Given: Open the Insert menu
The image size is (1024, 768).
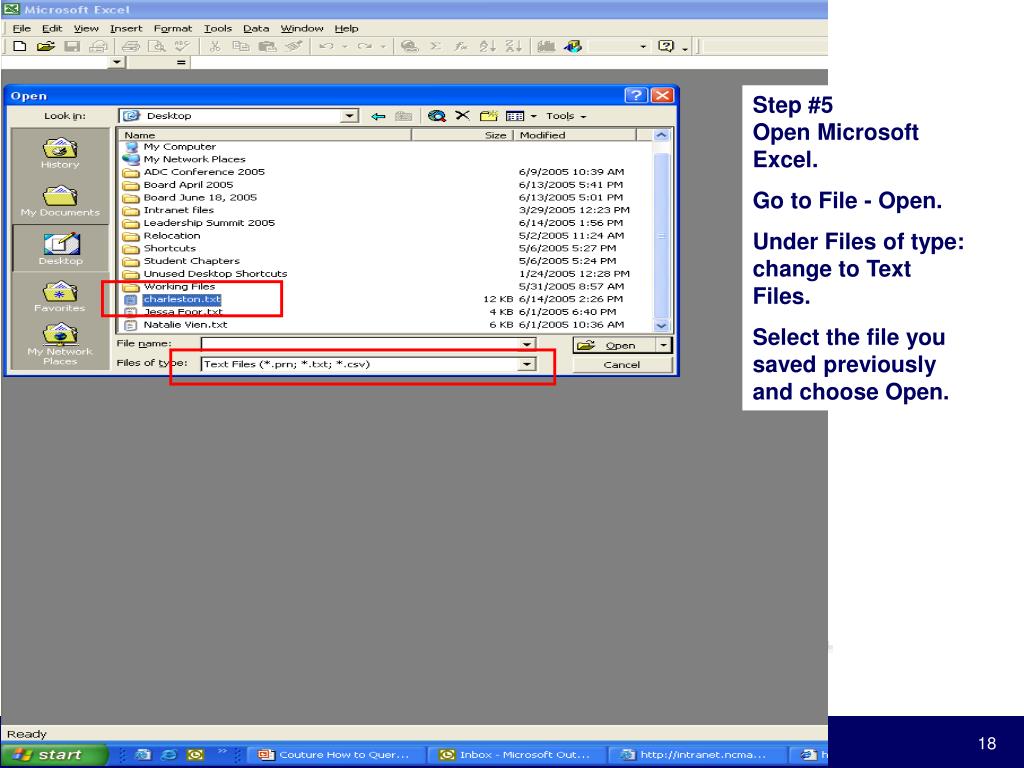Looking at the screenshot, I should tap(126, 29).
